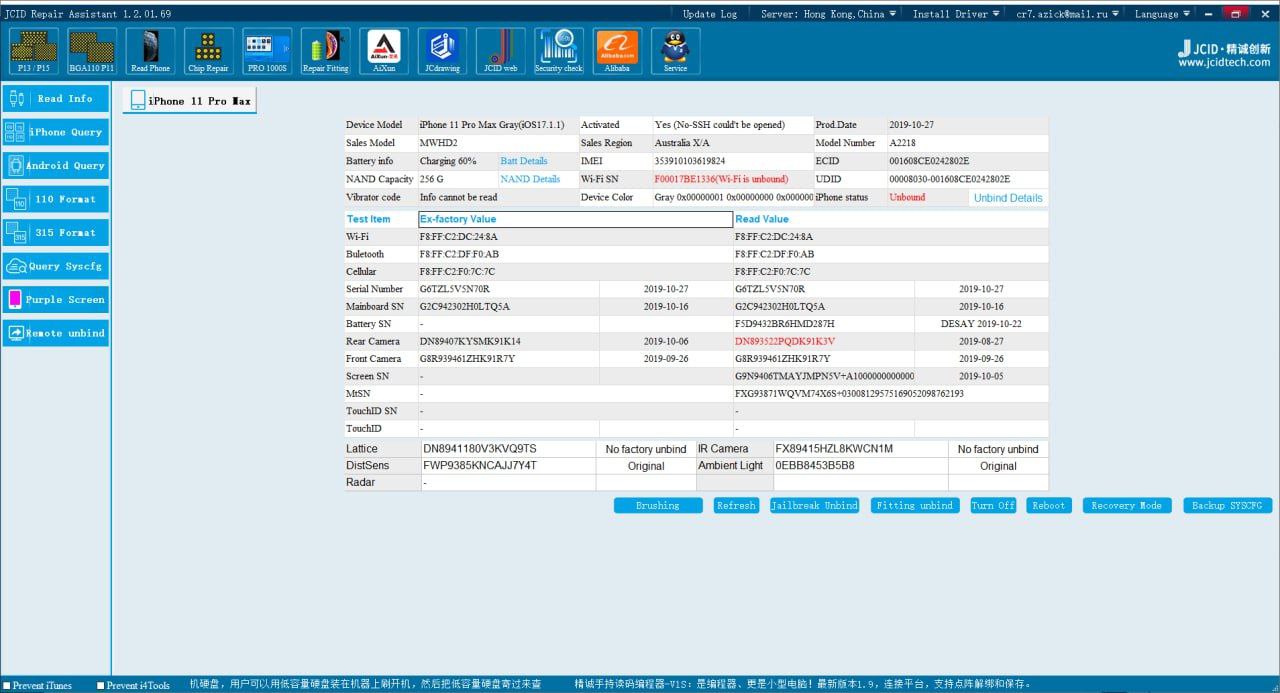
Task: Open the Language dropdown
Action: tap(1162, 14)
